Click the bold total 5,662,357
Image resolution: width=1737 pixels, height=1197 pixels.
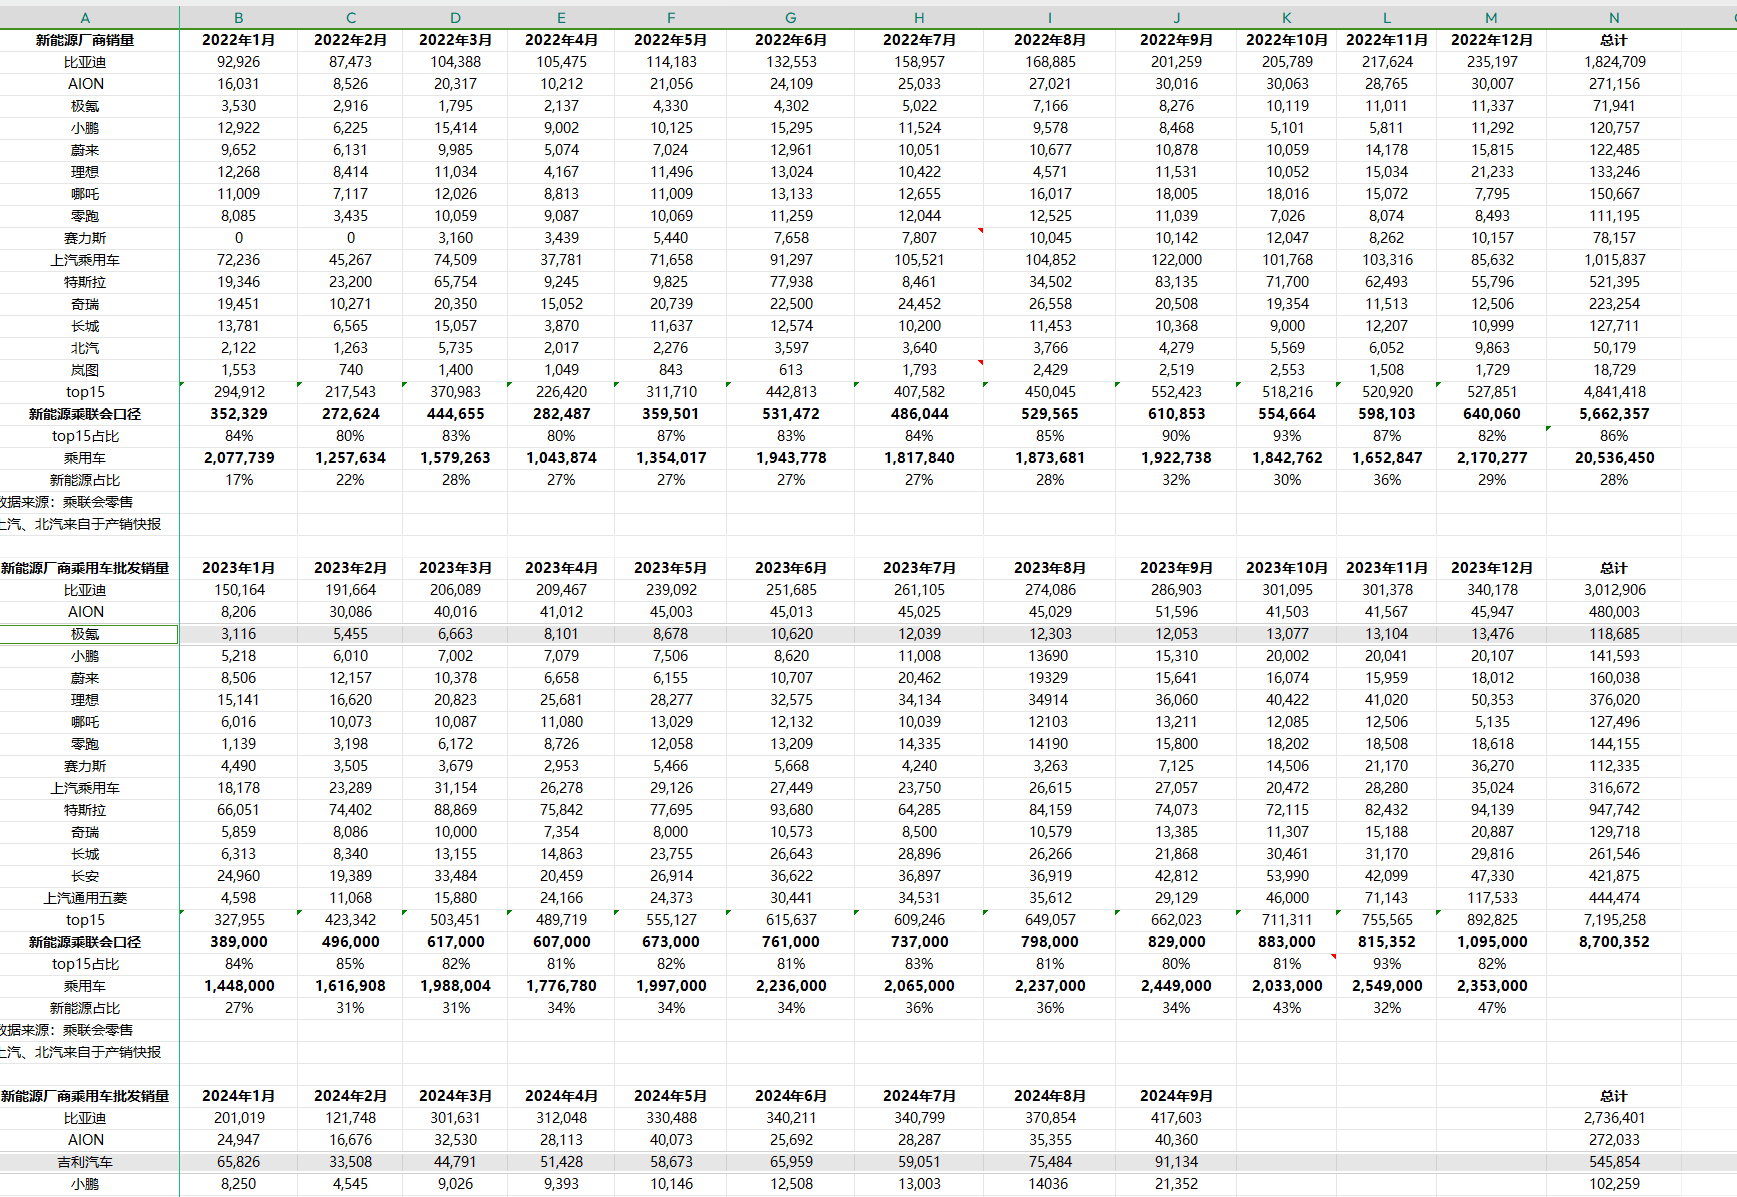click(x=1614, y=414)
